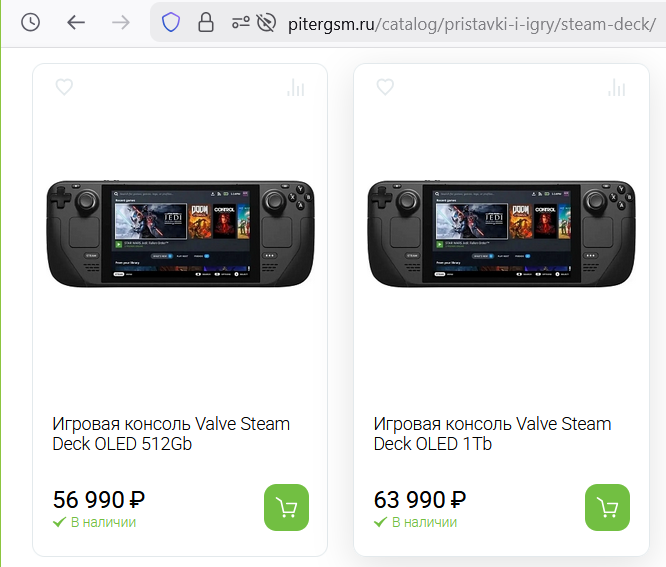The width and height of the screenshot is (666, 567).
Task: Add Steam Deck 512Gb to comparison
Action: pyautogui.click(x=295, y=88)
